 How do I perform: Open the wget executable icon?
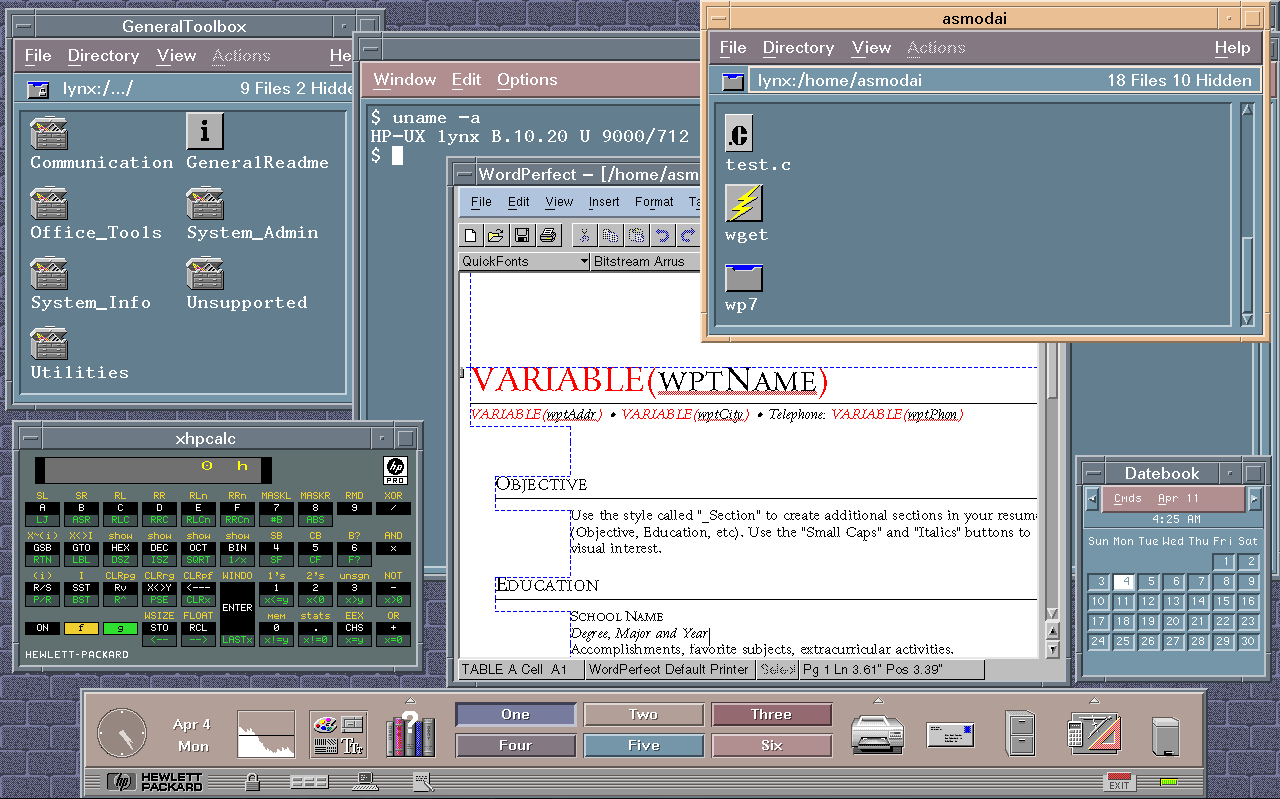click(x=744, y=204)
